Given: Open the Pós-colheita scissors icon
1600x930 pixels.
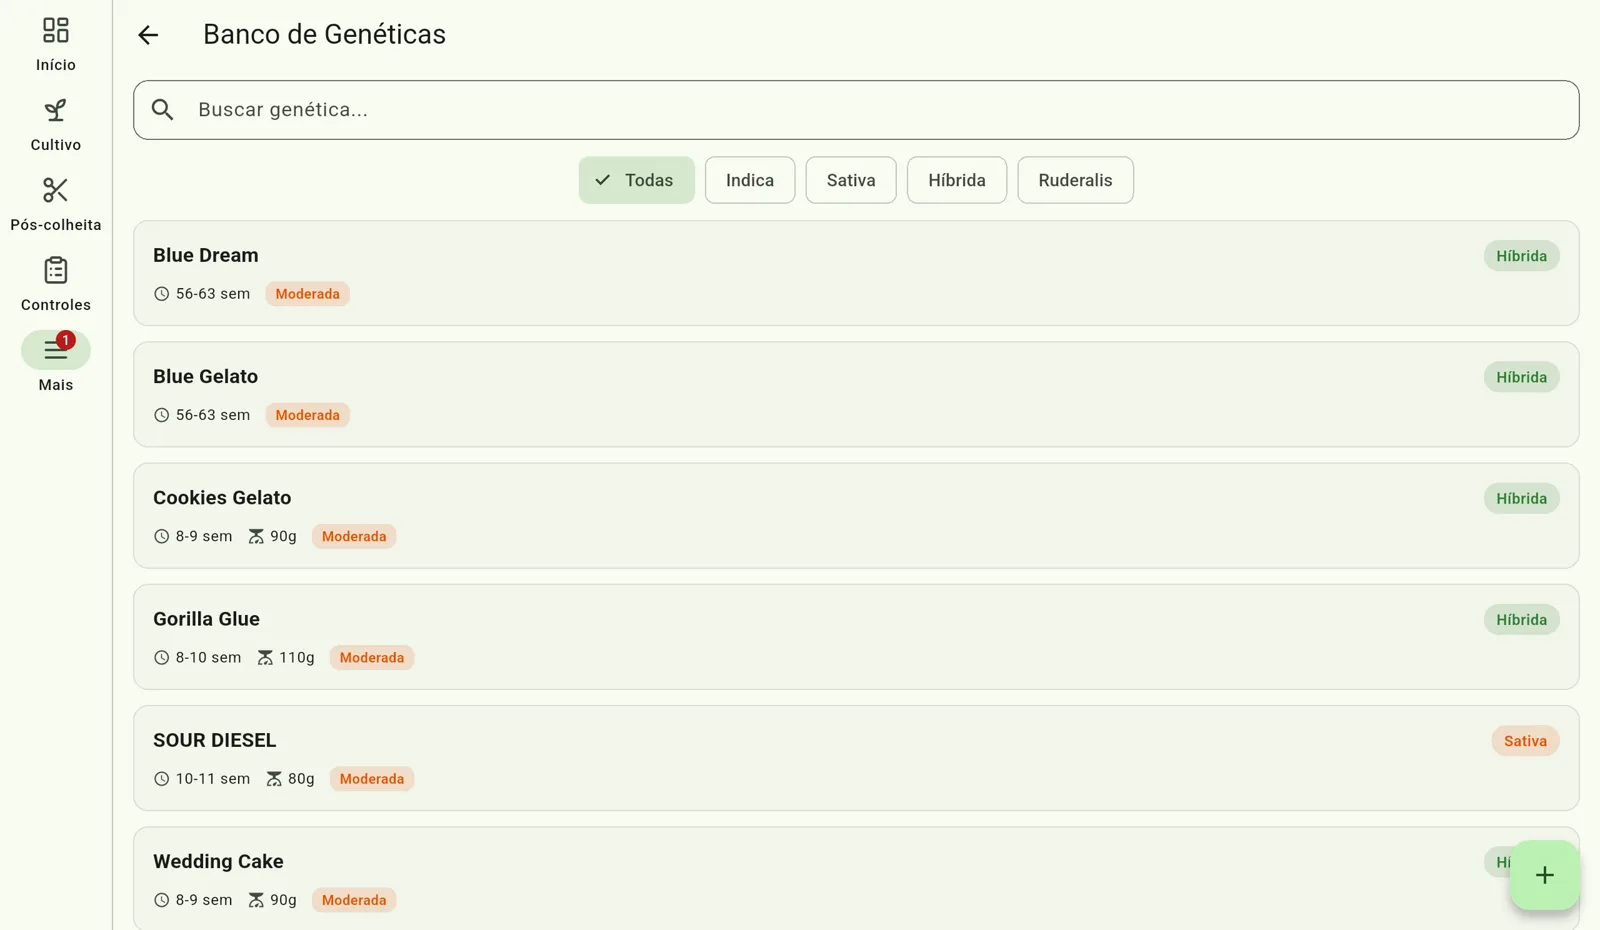Looking at the screenshot, I should (x=56, y=191).
